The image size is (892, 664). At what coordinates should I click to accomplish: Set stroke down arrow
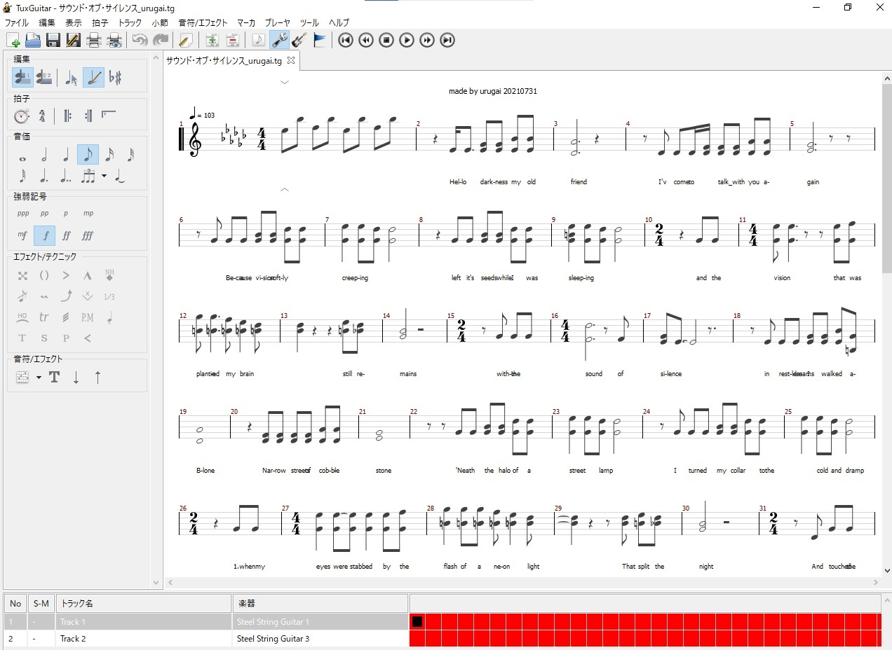click(x=76, y=377)
